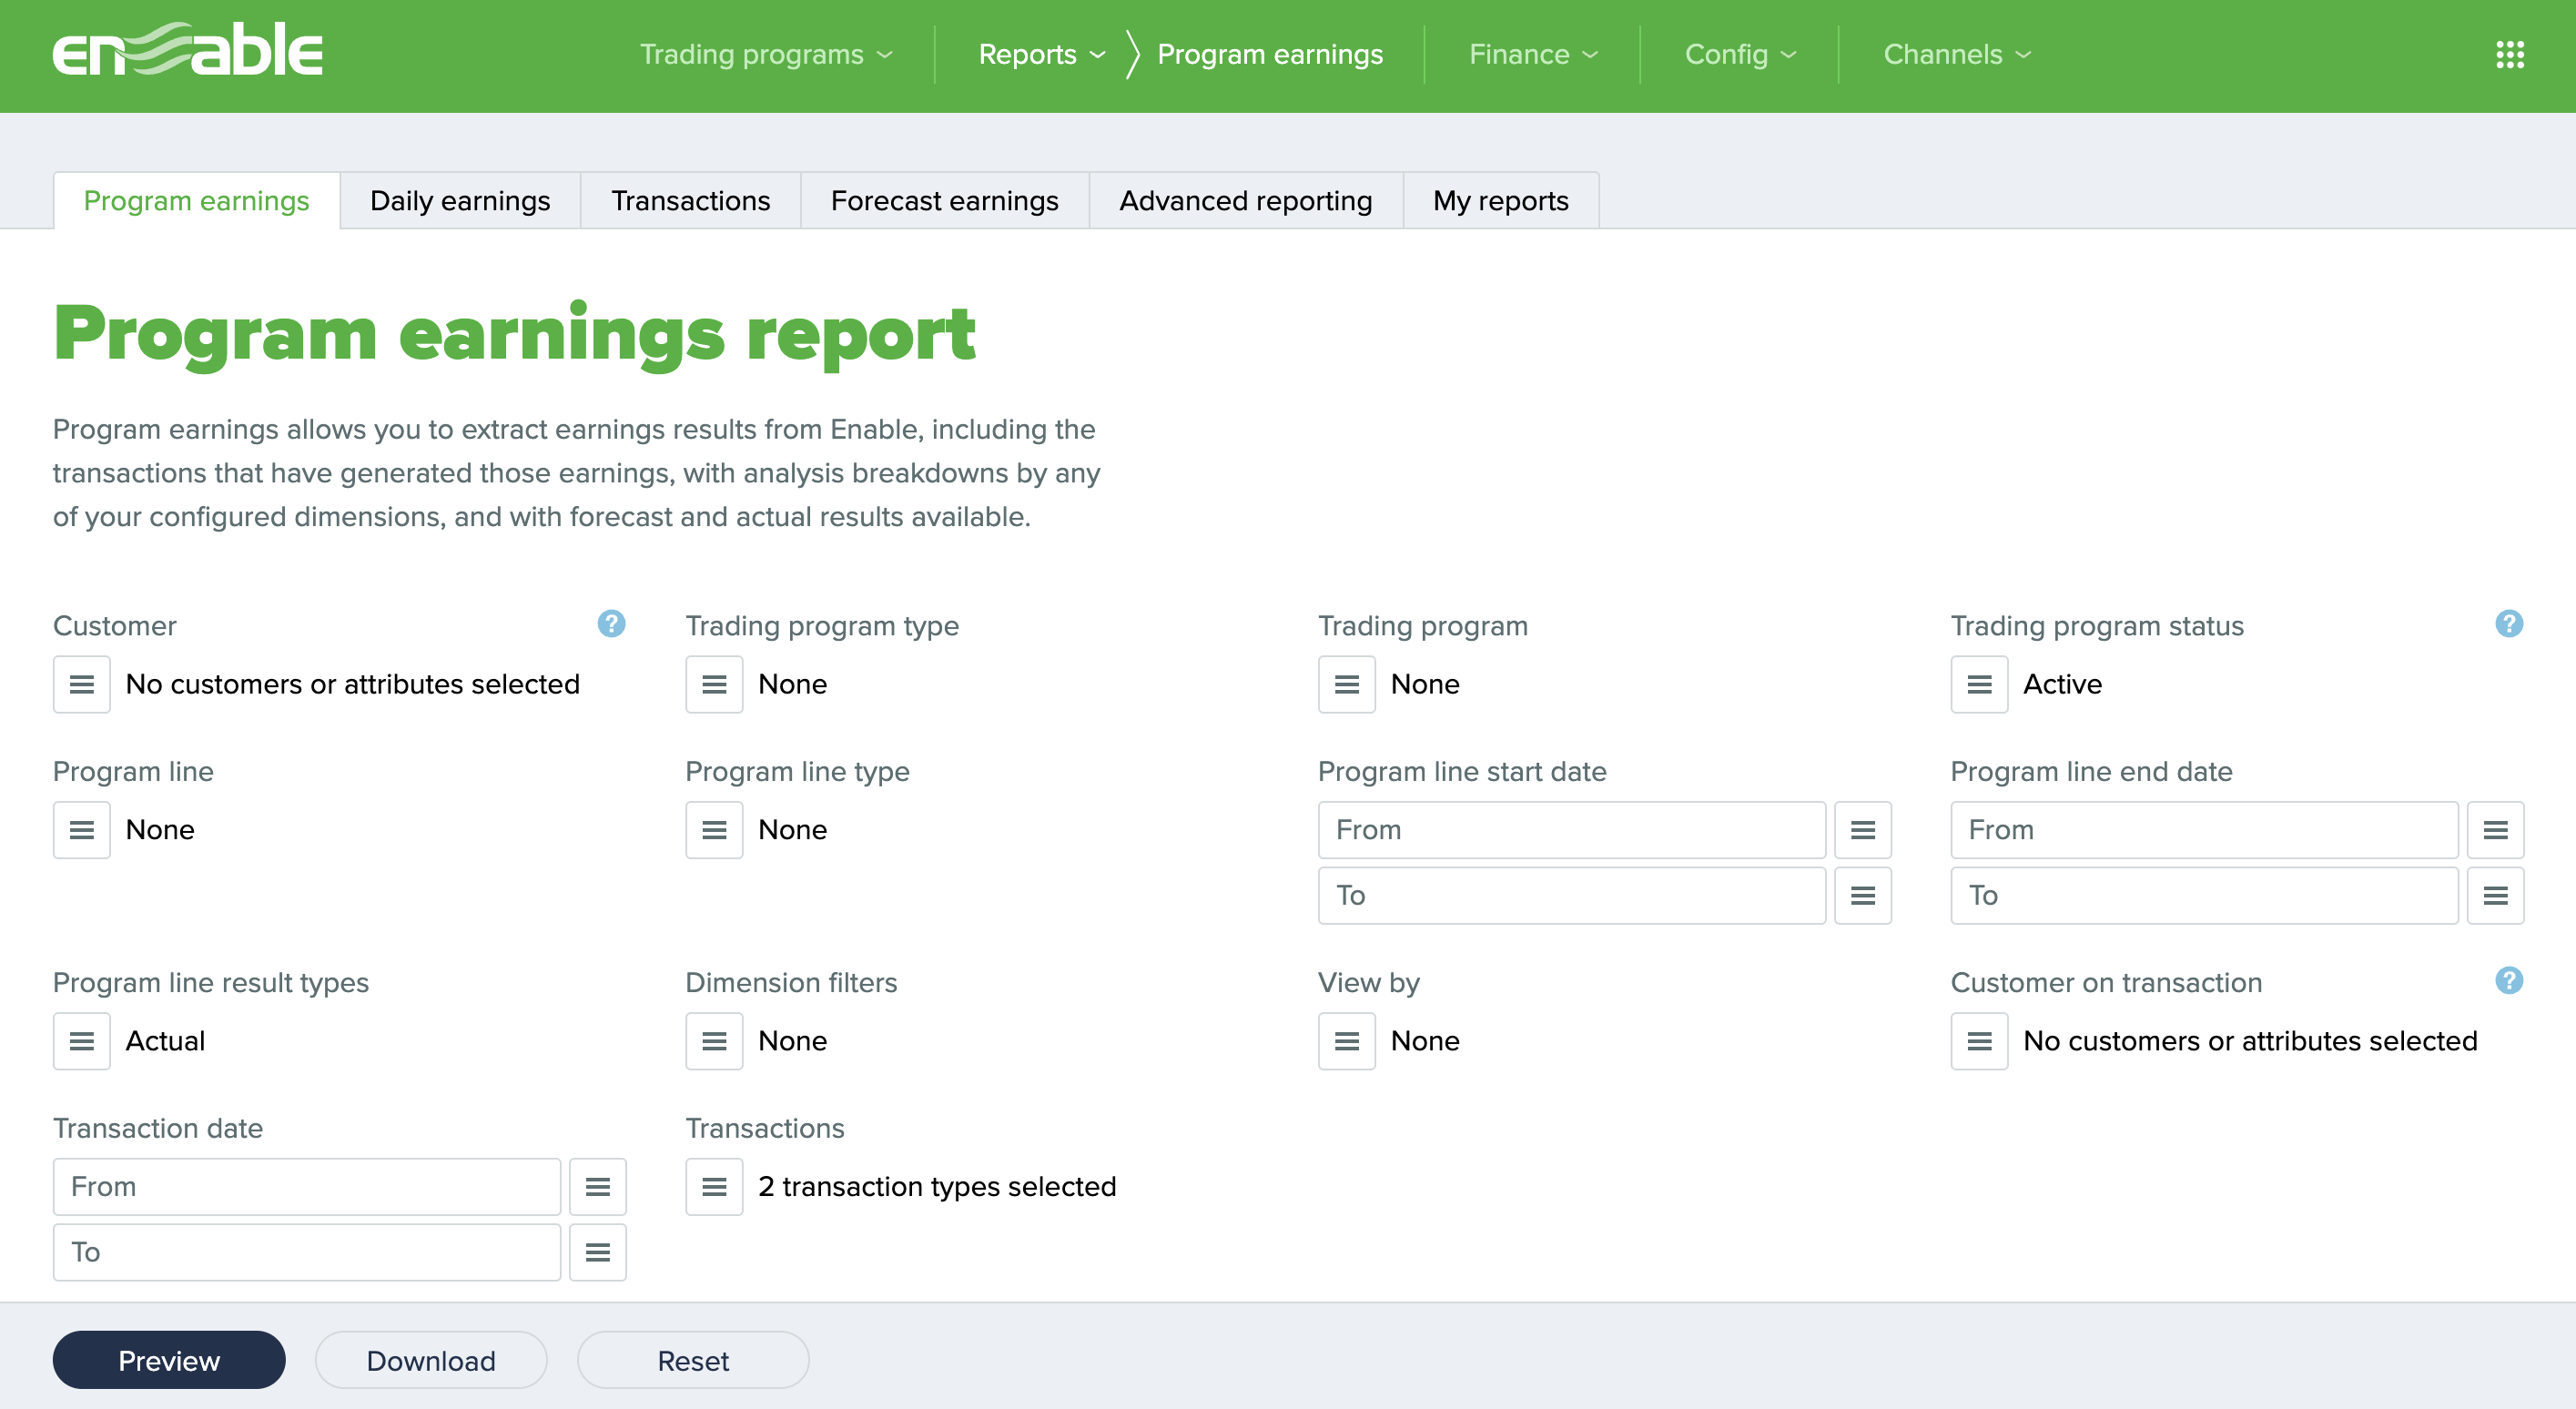Switch to the Daily earnings tab

pyautogui.click(x=460, y=201)
